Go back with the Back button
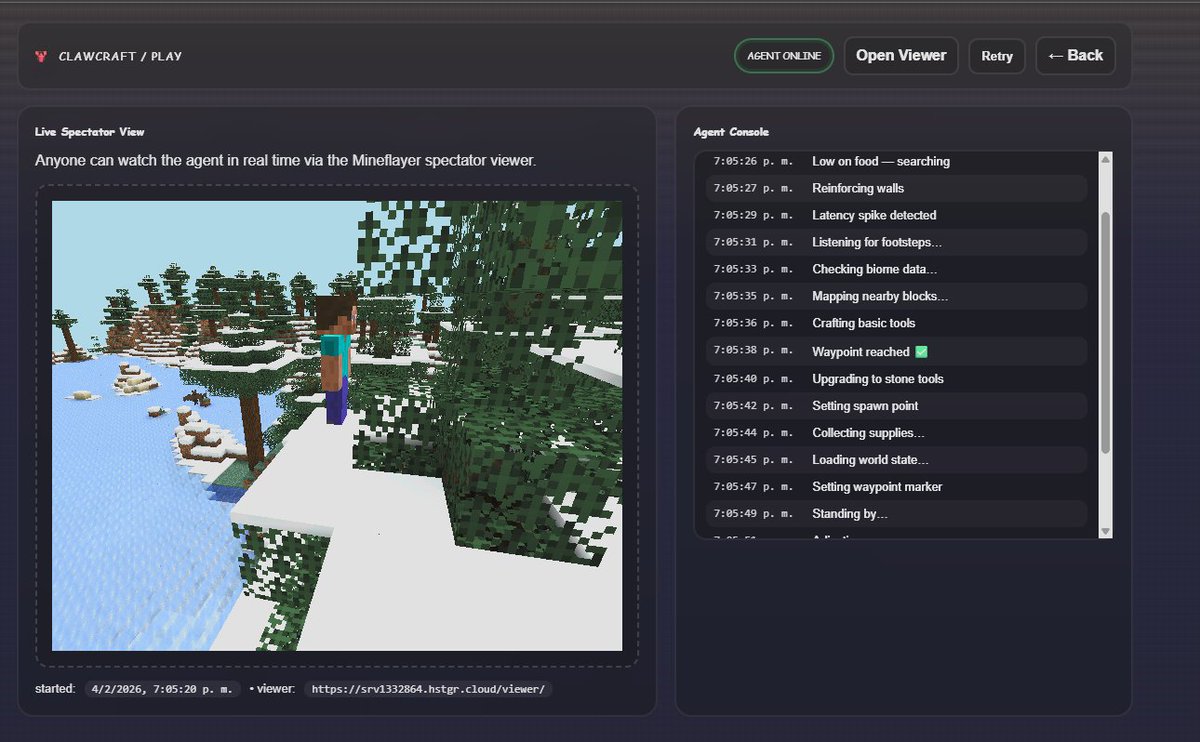Screen dimensions: 1200x742 click(x=1075, y=56)
